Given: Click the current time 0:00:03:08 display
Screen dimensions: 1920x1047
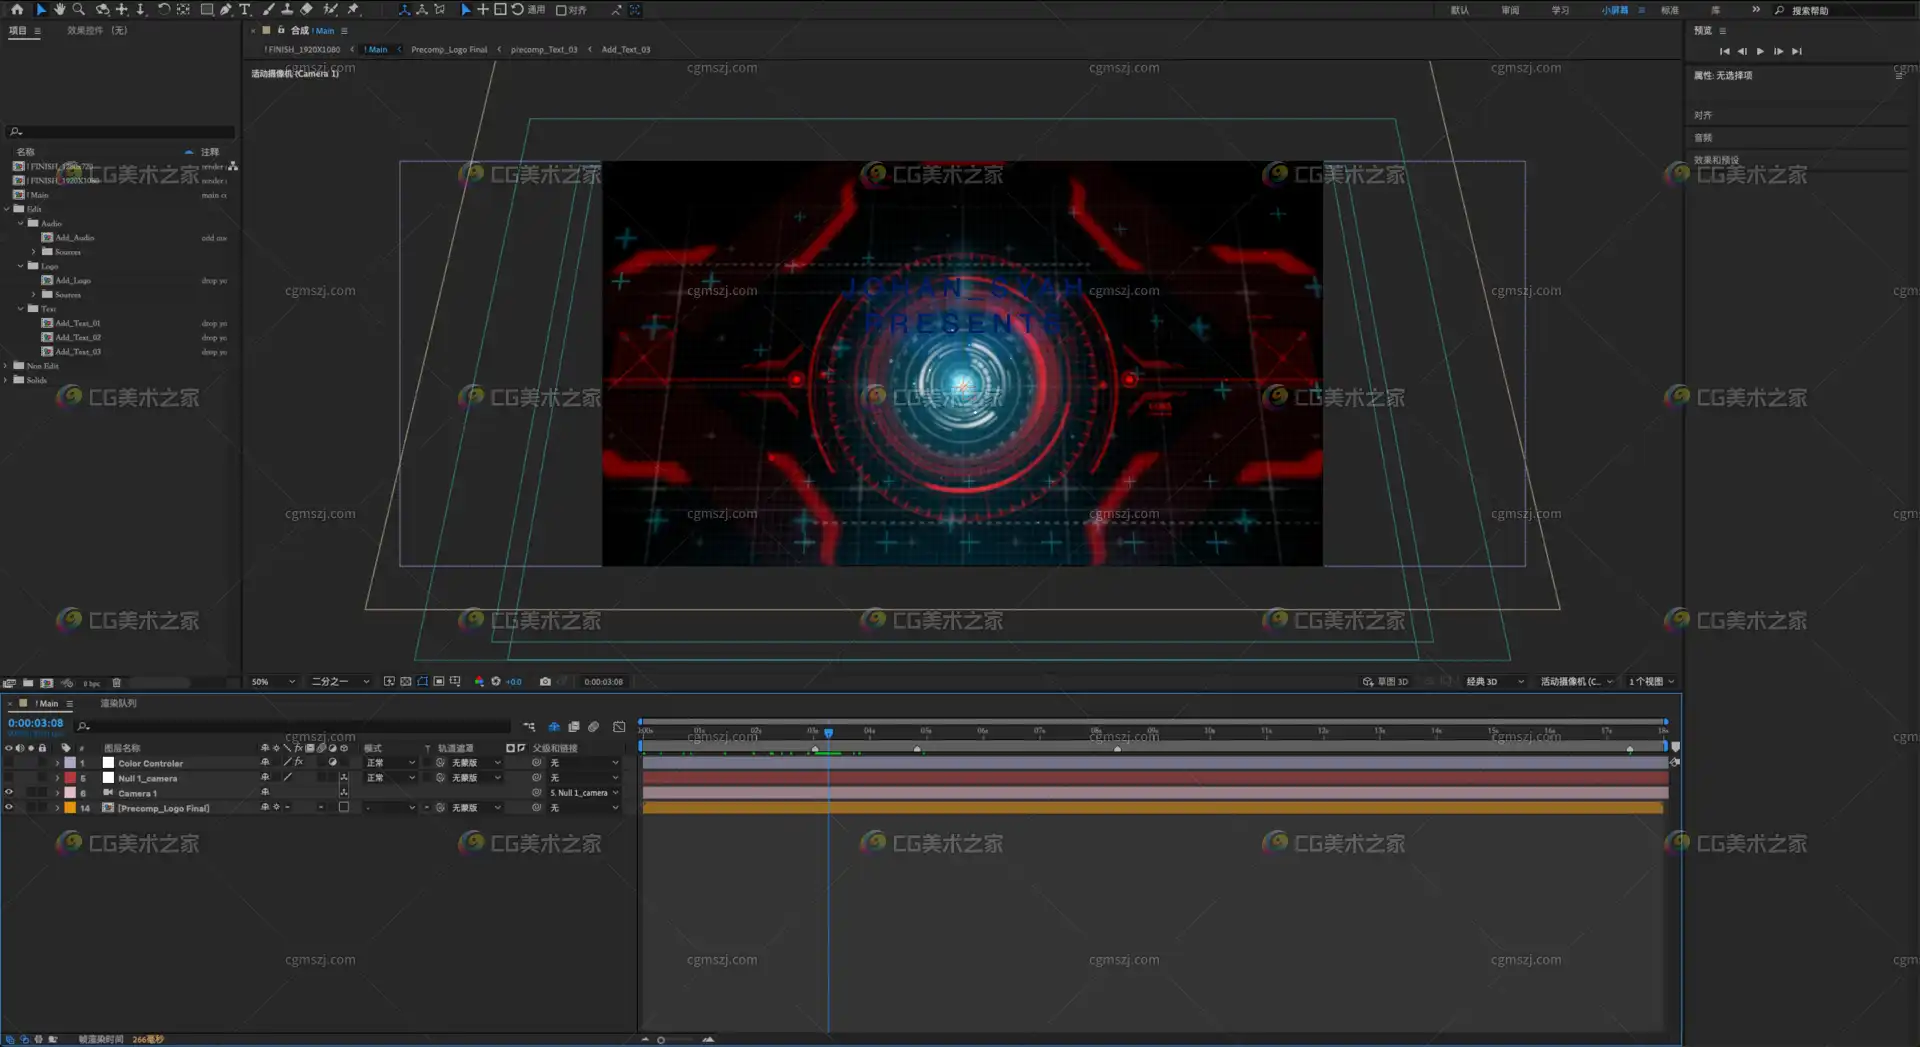Looking at the screenshot, I should pos(35,722).
